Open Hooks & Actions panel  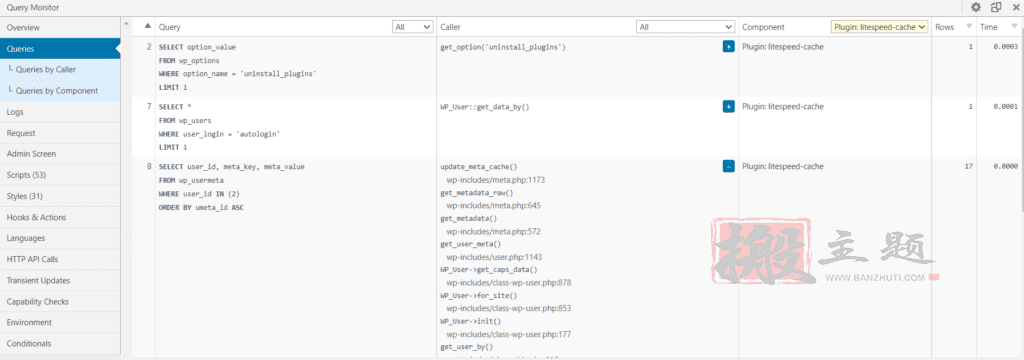point(60,217)
